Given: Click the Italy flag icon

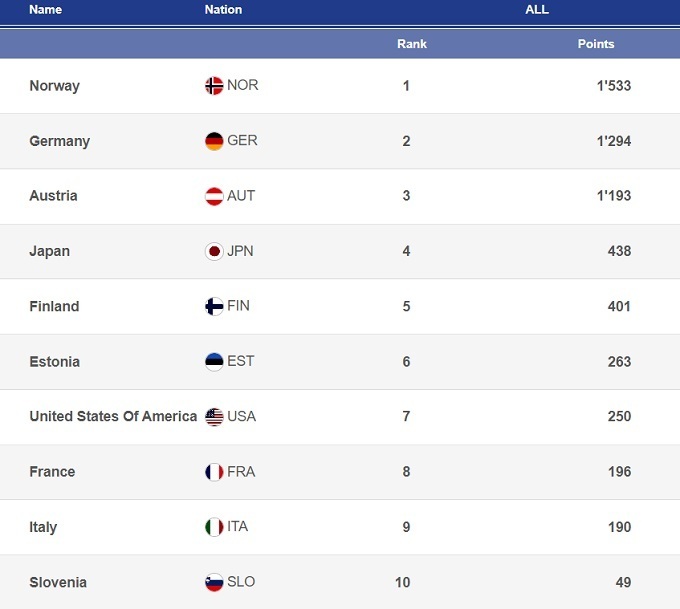Looking at the screenshot, I should click(x=214, y=527).
